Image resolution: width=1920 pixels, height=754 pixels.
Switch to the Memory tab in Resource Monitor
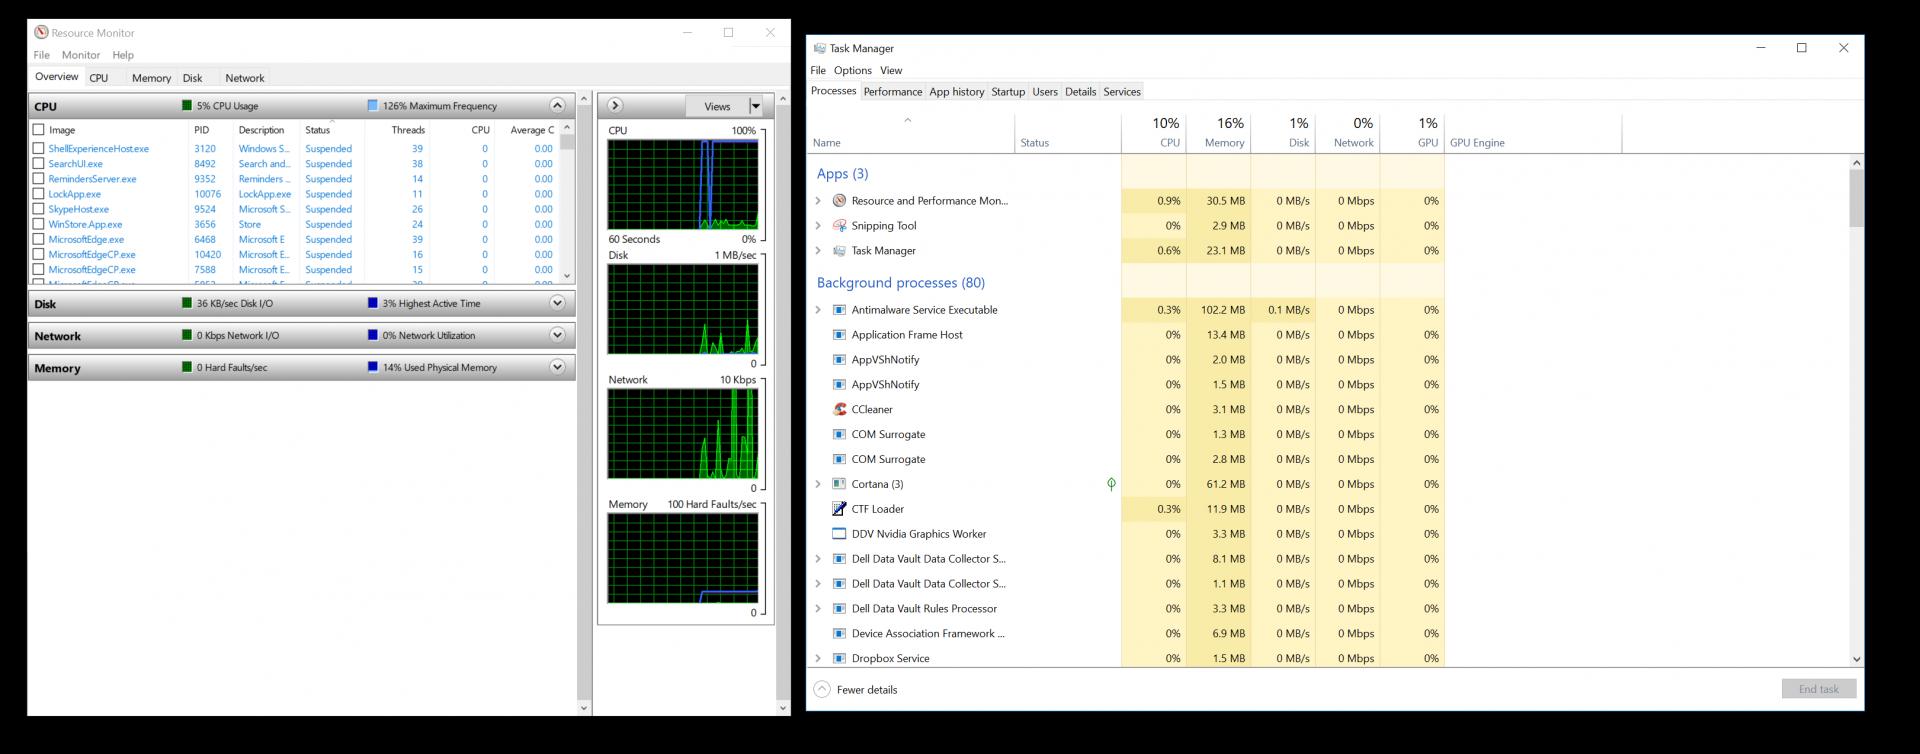[x=151, y=78]
